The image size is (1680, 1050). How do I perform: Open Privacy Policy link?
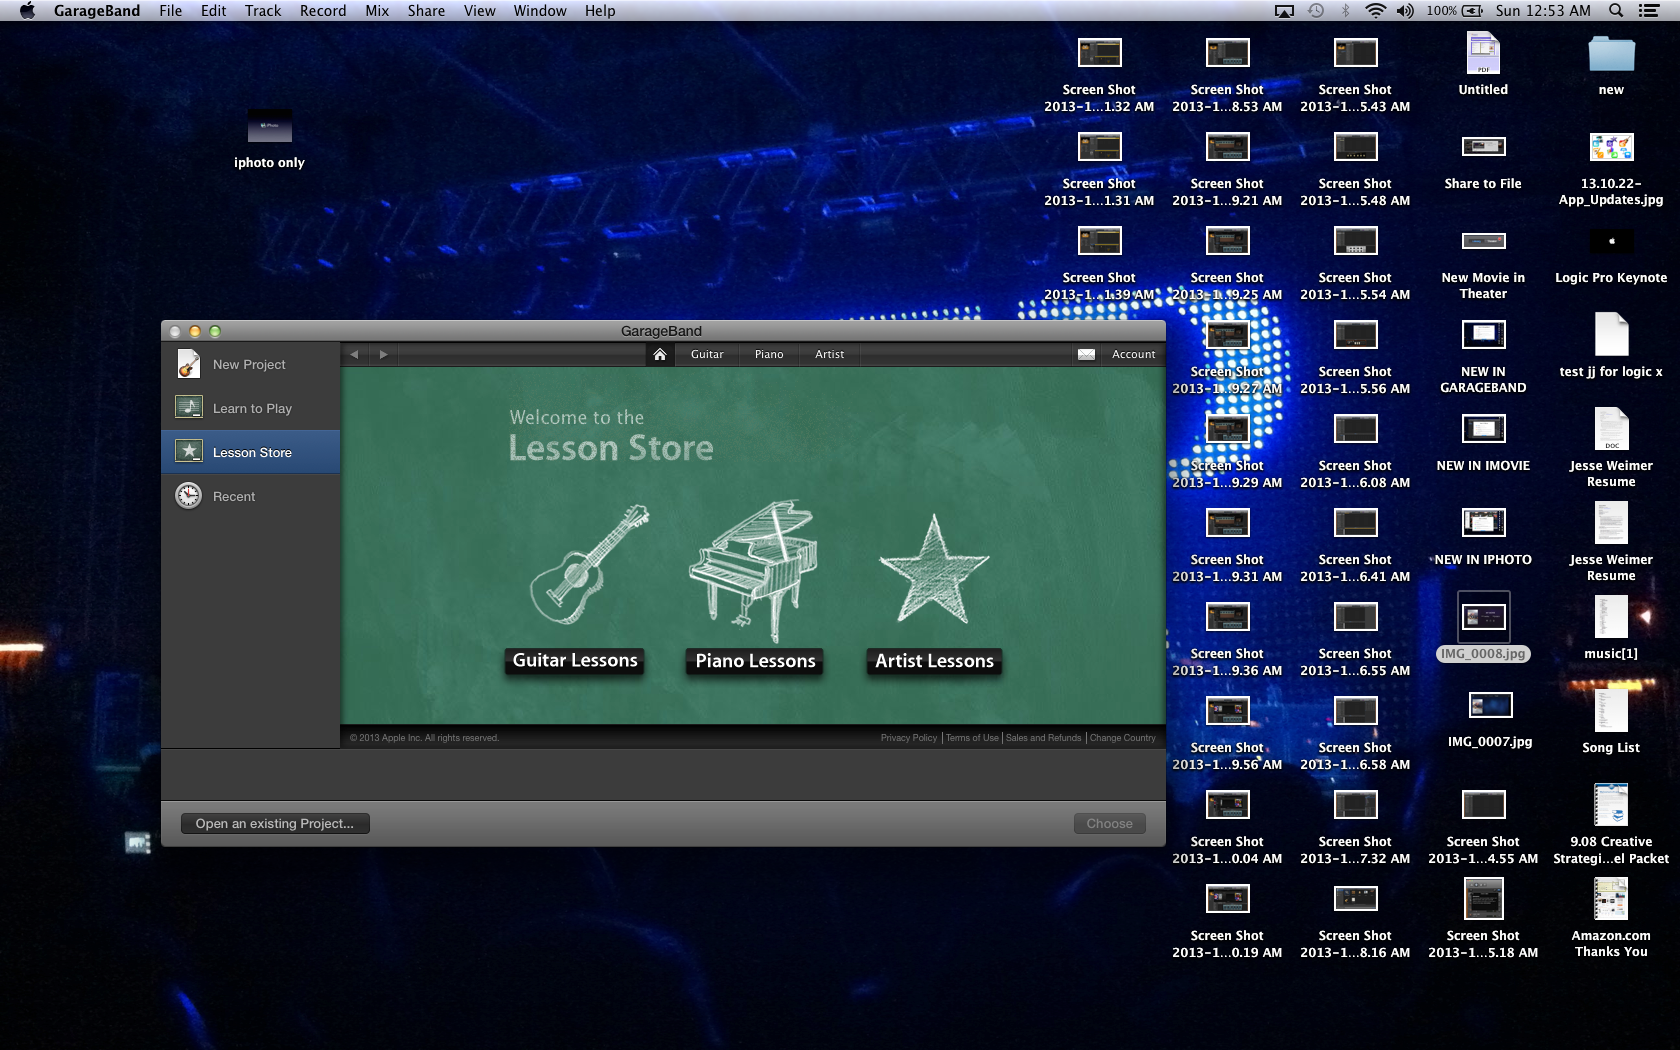point(909,738)
